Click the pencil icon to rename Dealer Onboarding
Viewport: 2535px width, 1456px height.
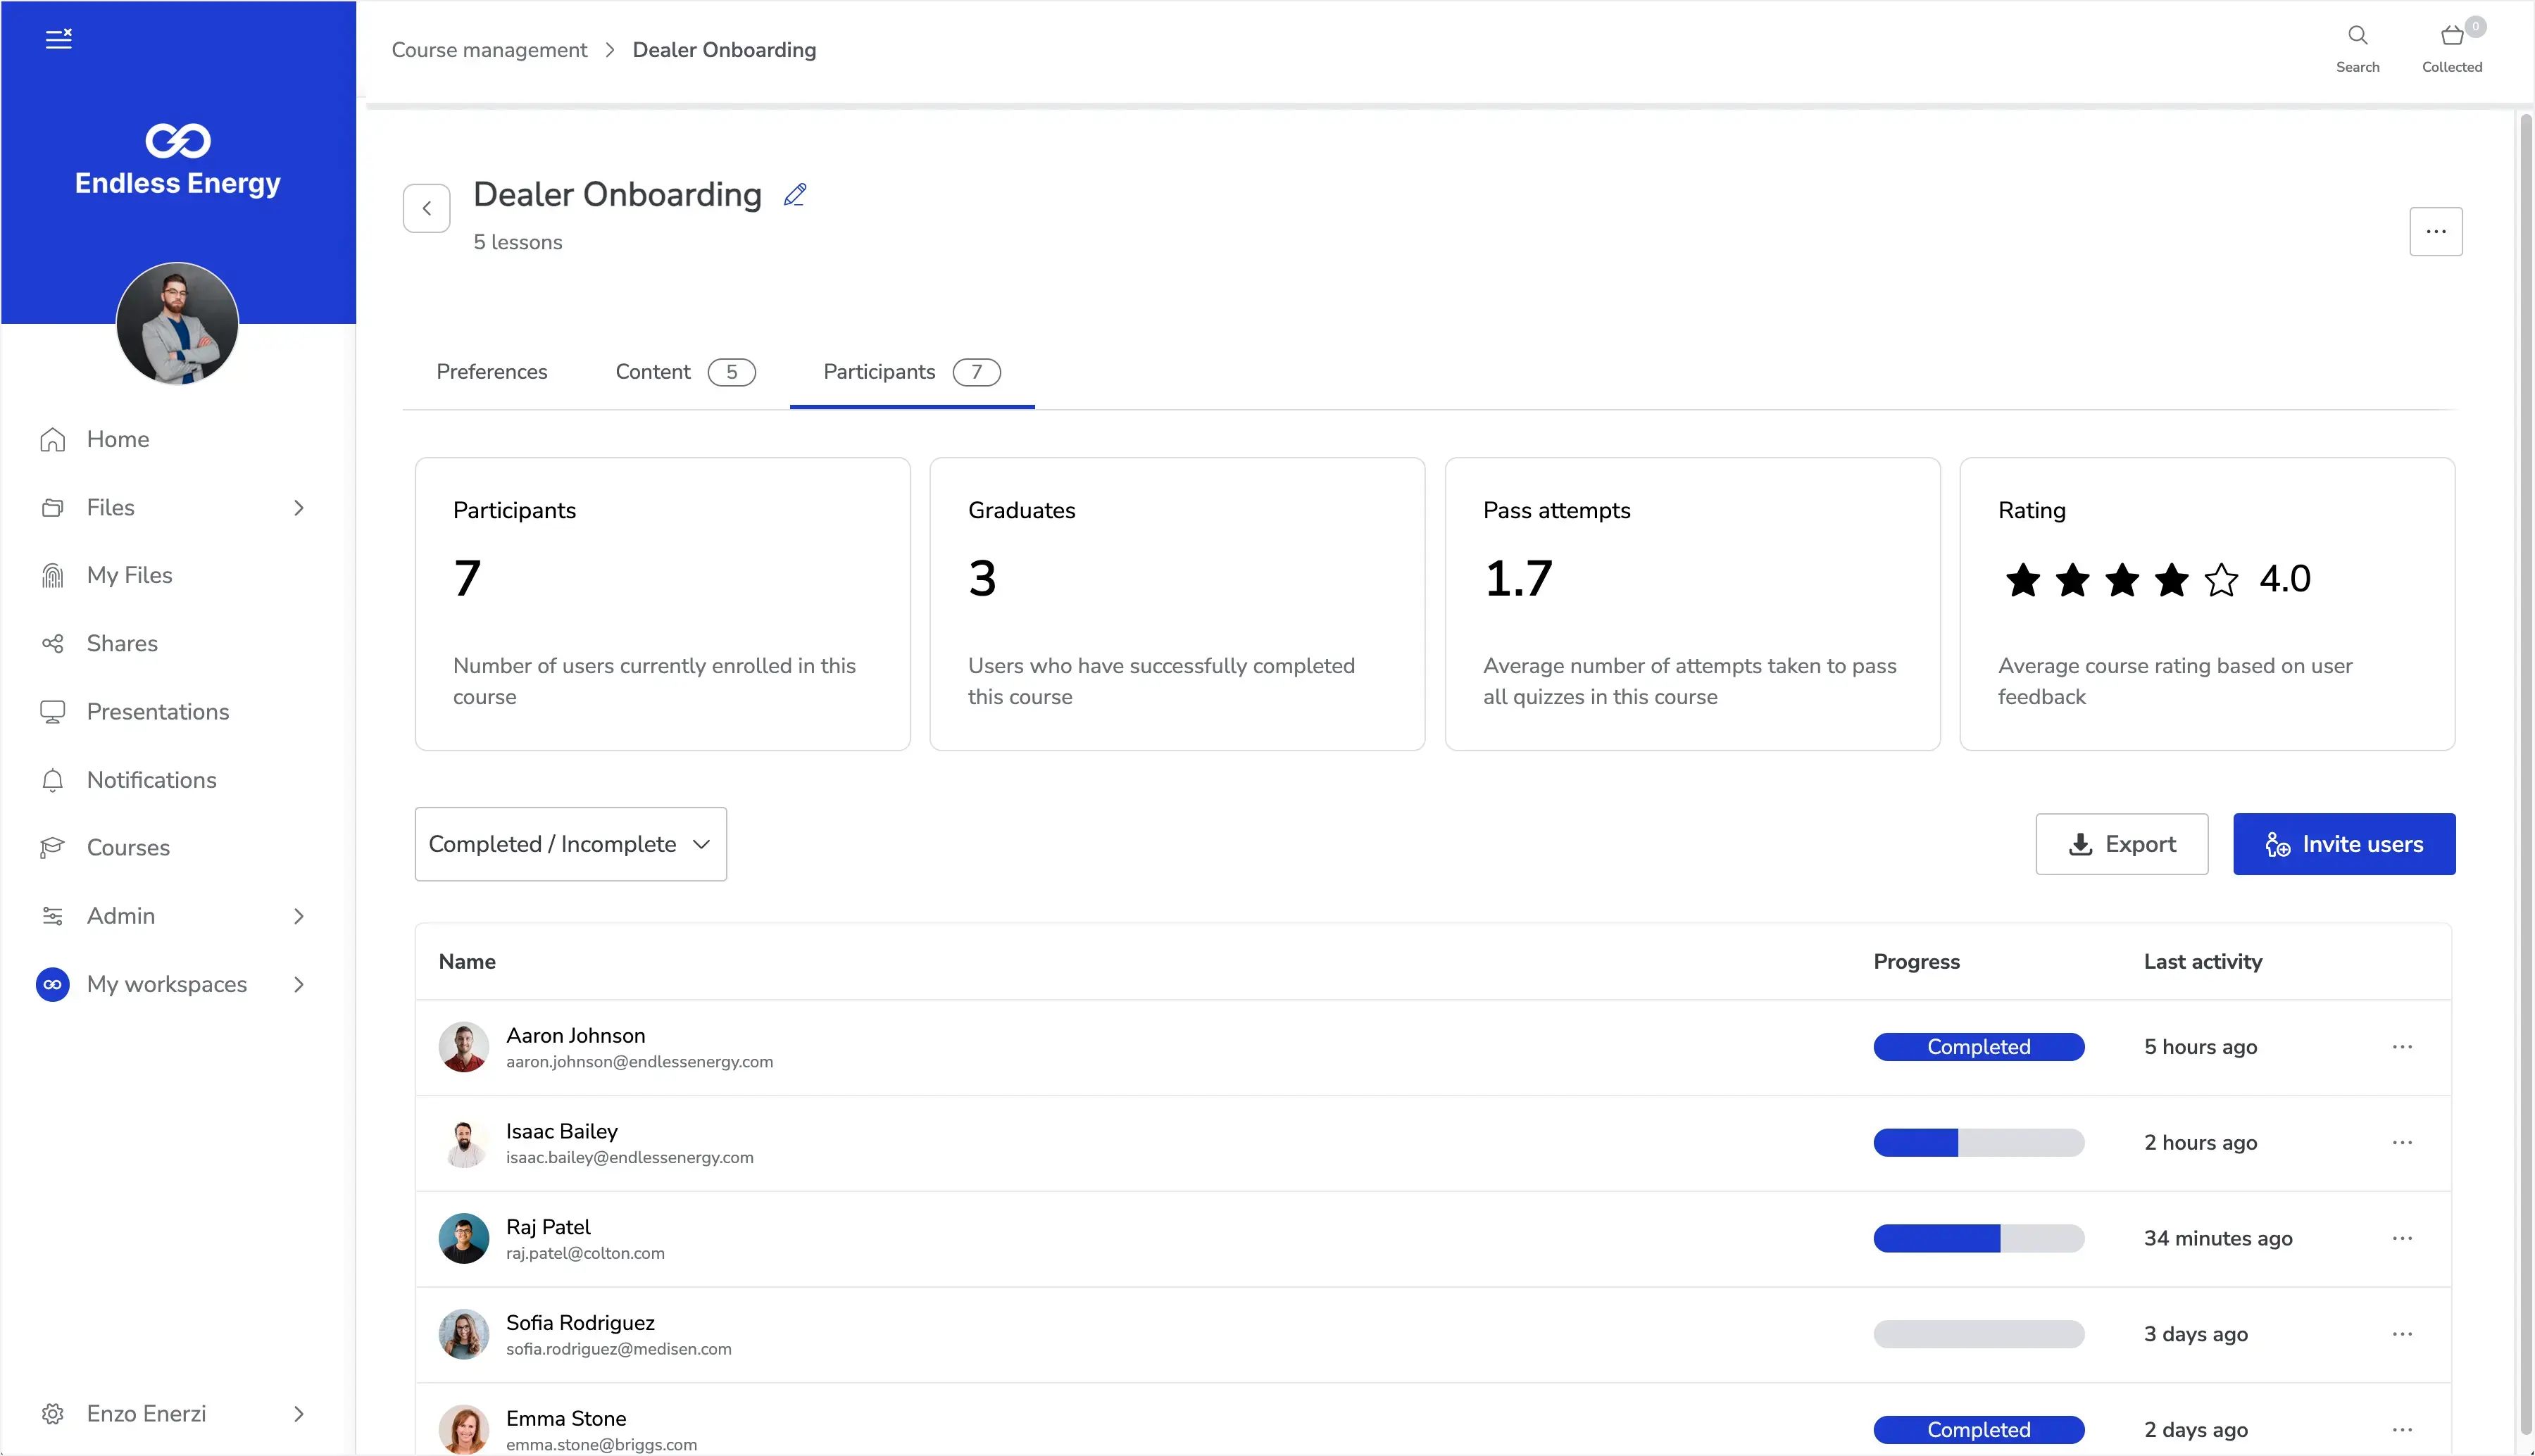[795, 195]
